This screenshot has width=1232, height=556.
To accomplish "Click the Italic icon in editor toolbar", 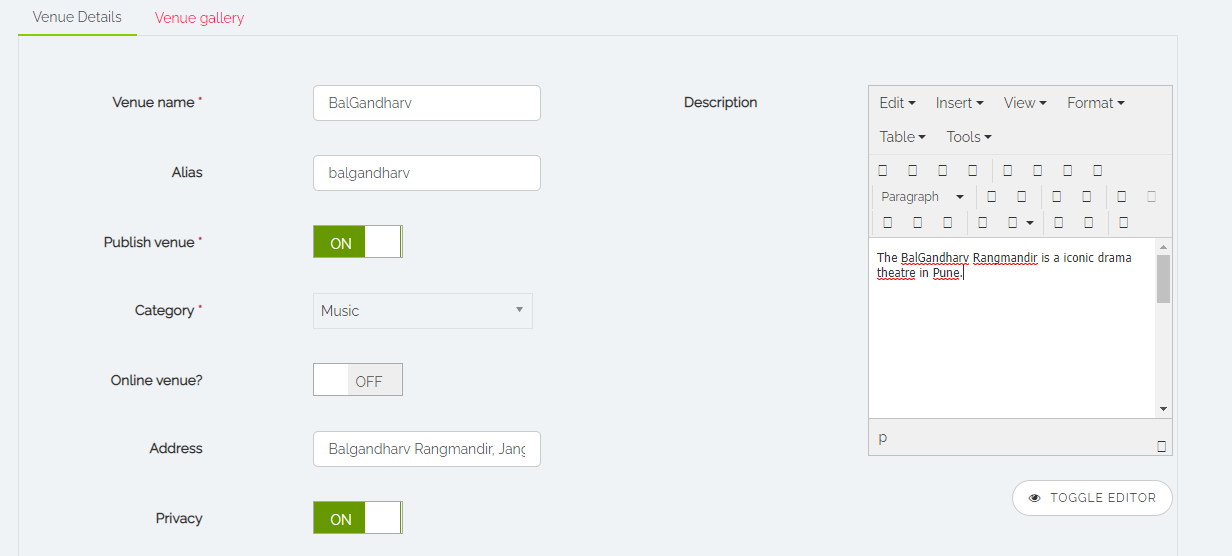I will (x=912, y=171).
